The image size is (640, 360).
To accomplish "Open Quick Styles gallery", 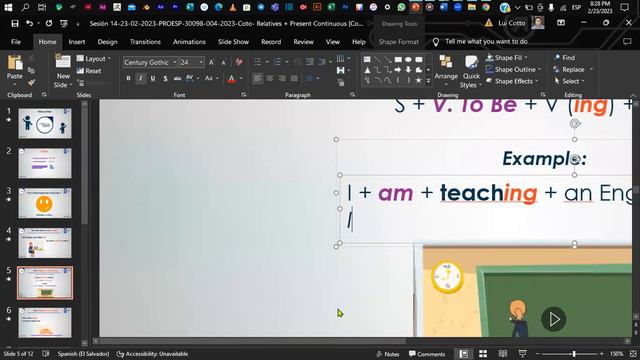I will (x=471, y=72).
